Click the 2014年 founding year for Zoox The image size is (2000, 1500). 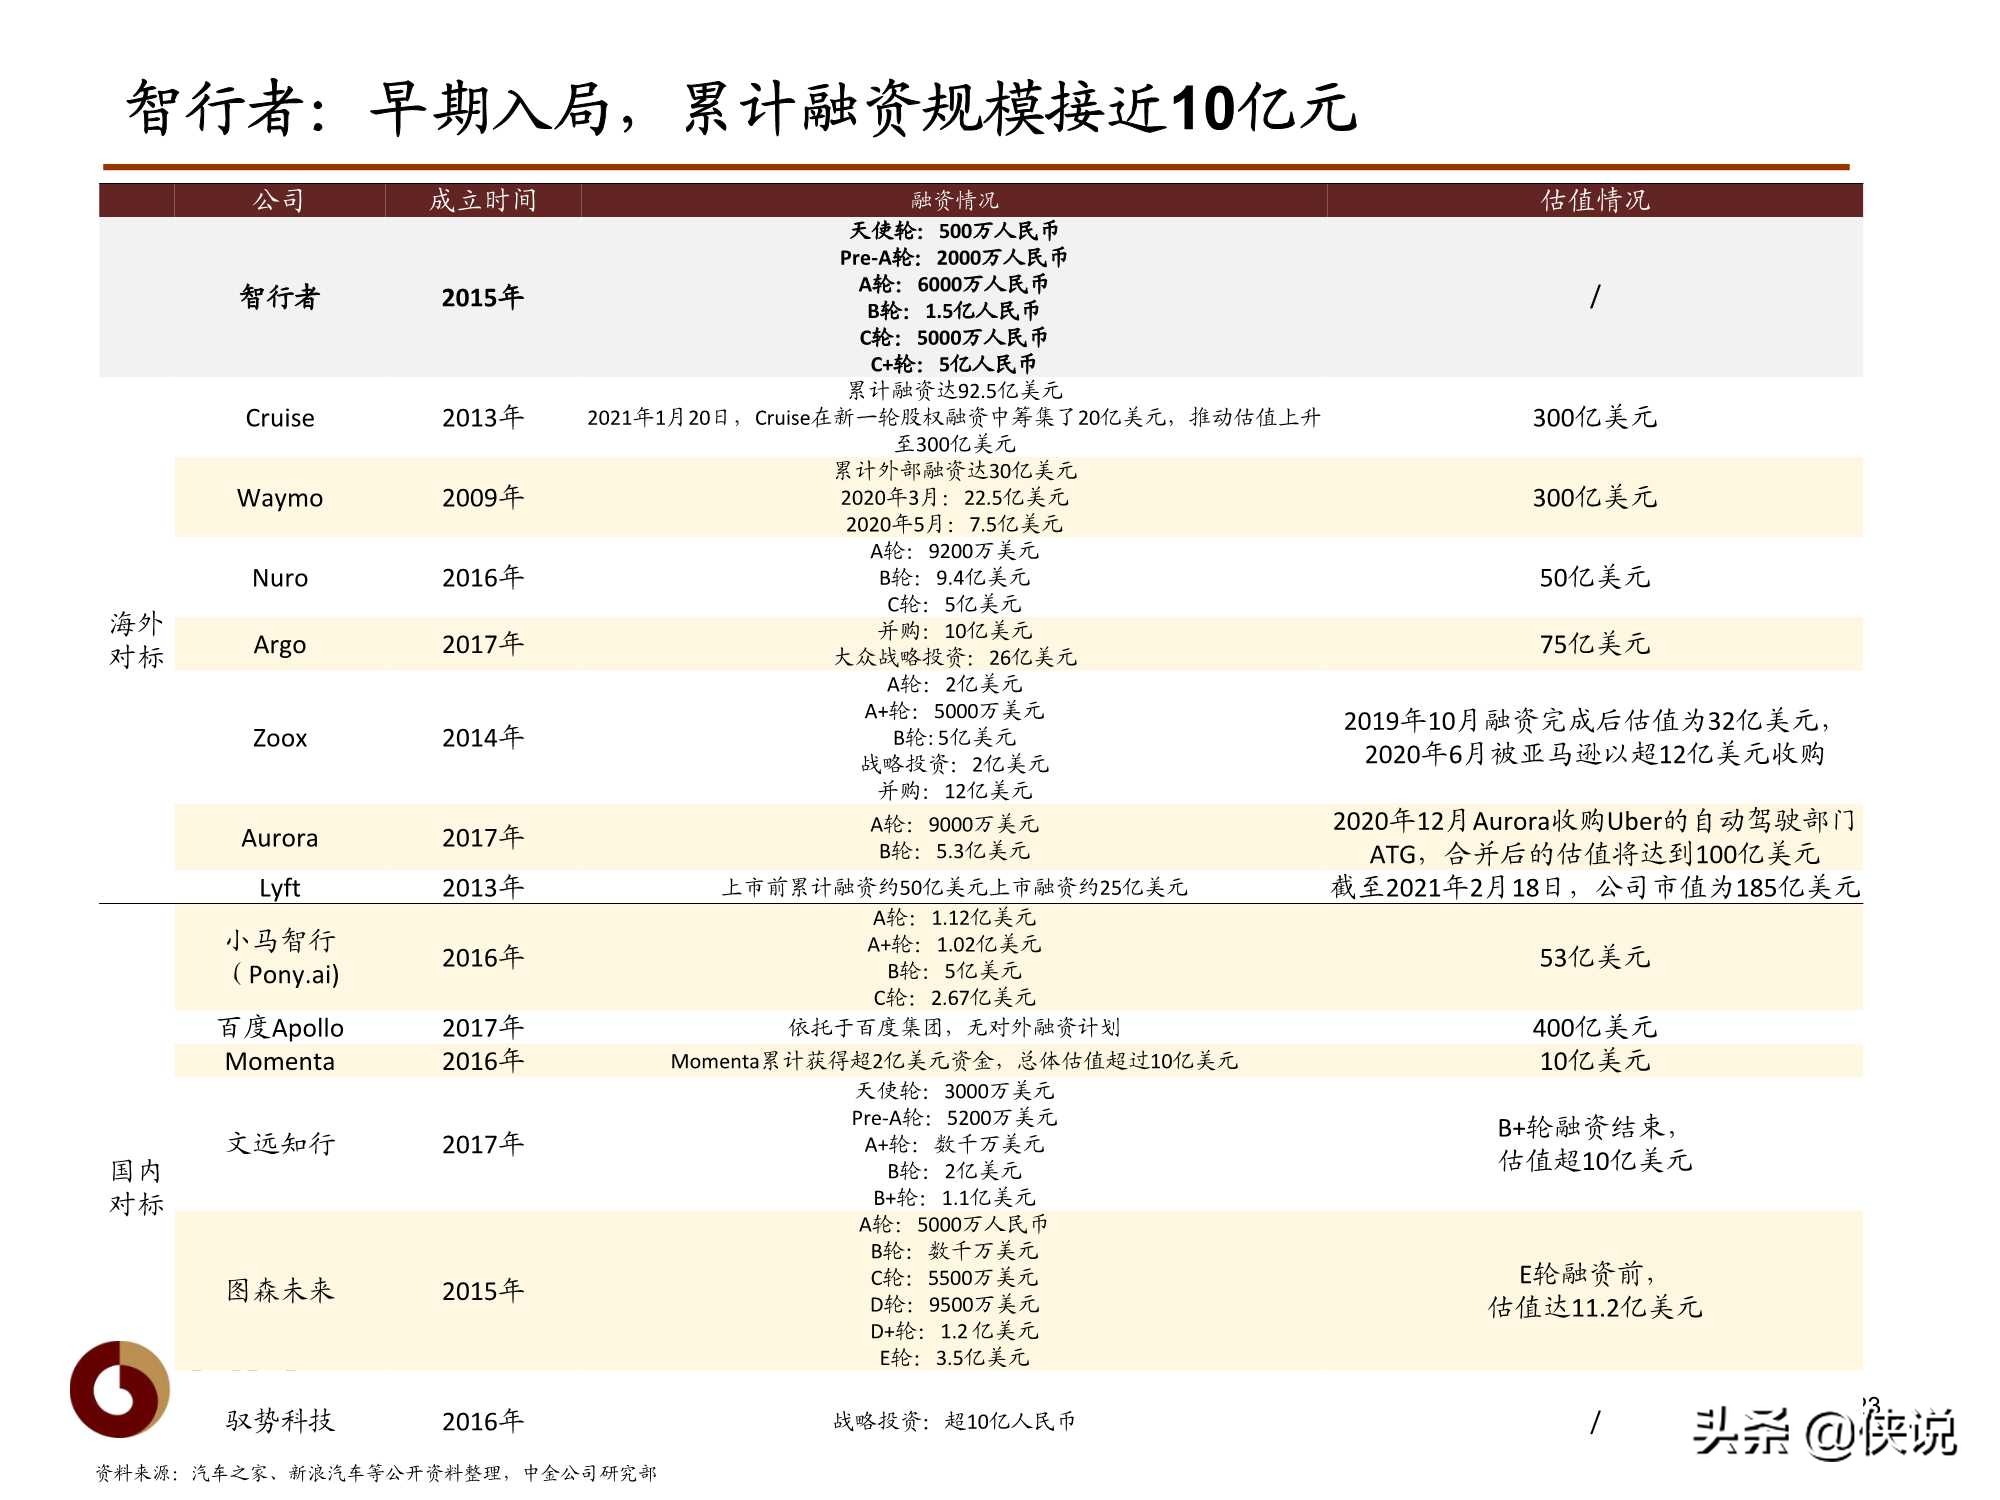[483, 738]
